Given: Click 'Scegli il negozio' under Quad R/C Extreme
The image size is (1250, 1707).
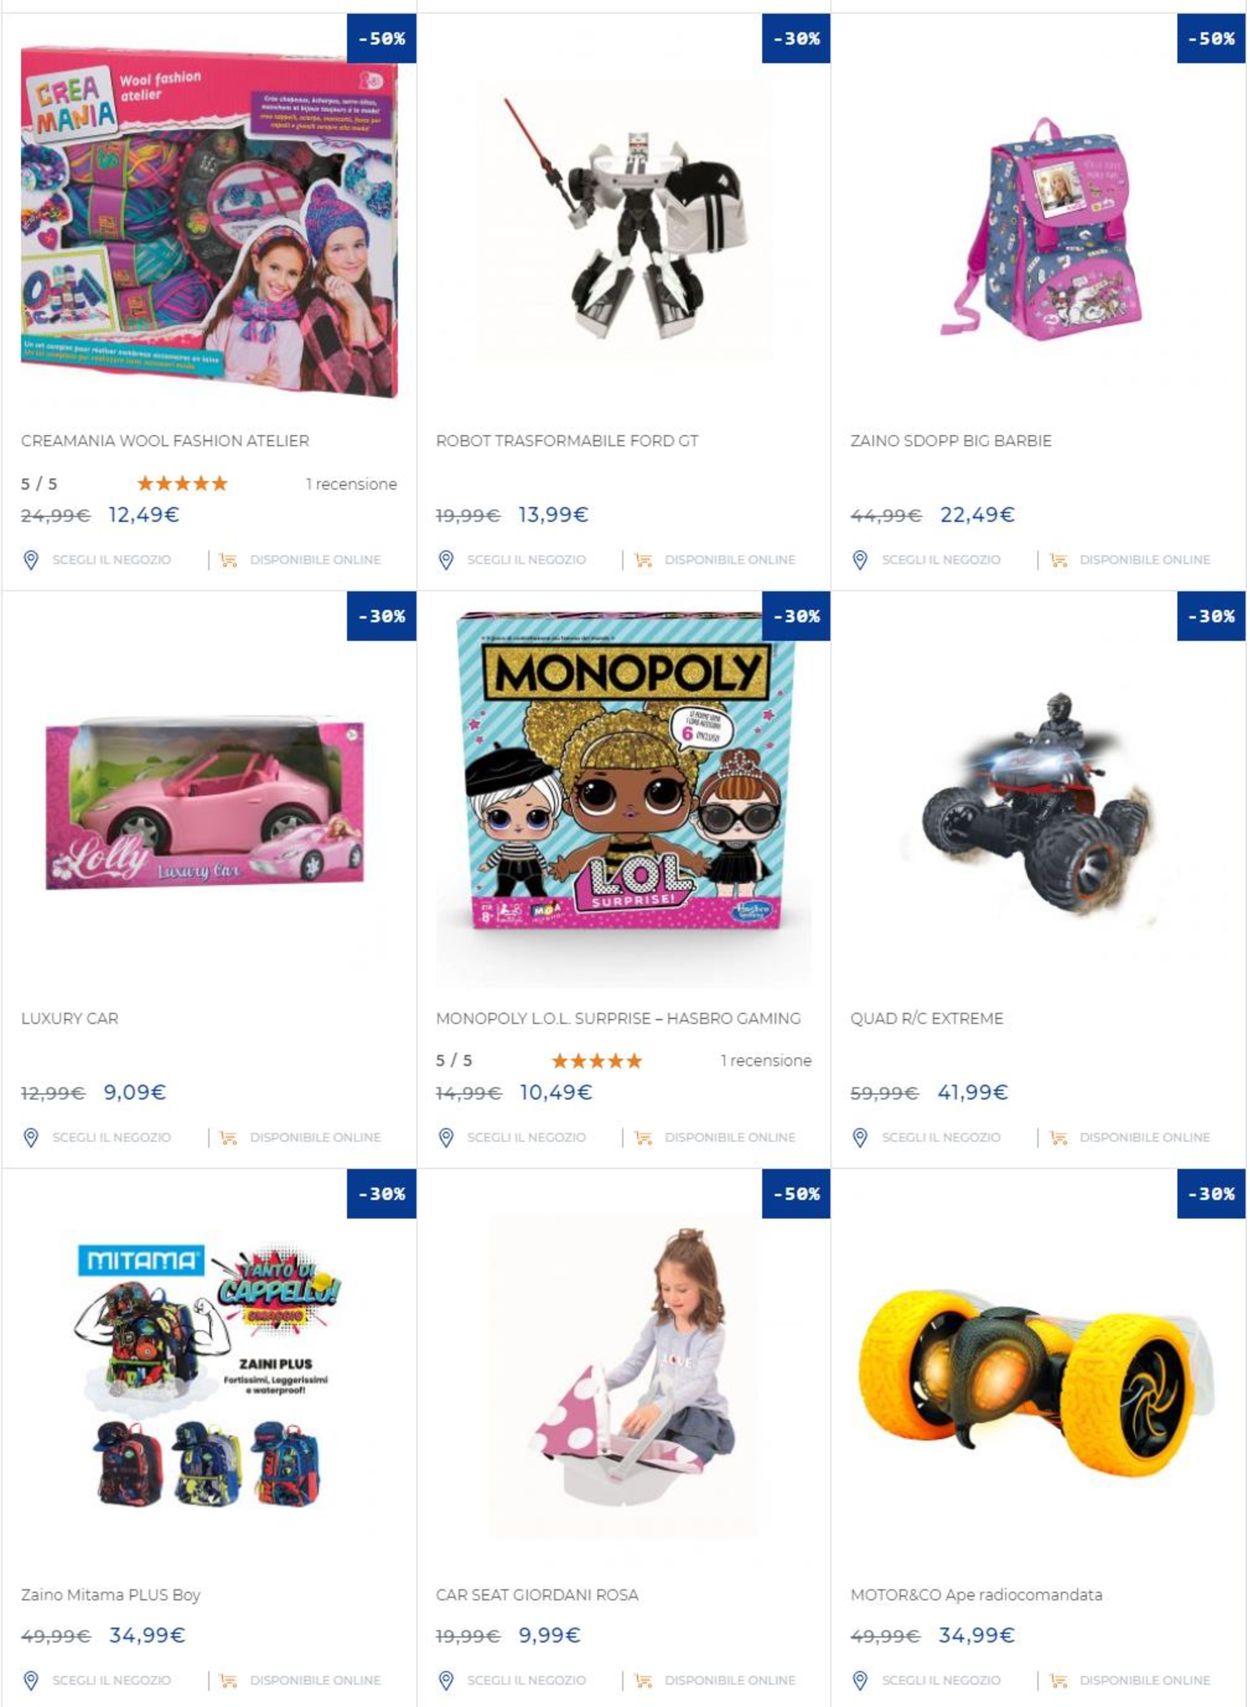Looking at the screenshot, I should point(941,1137).
